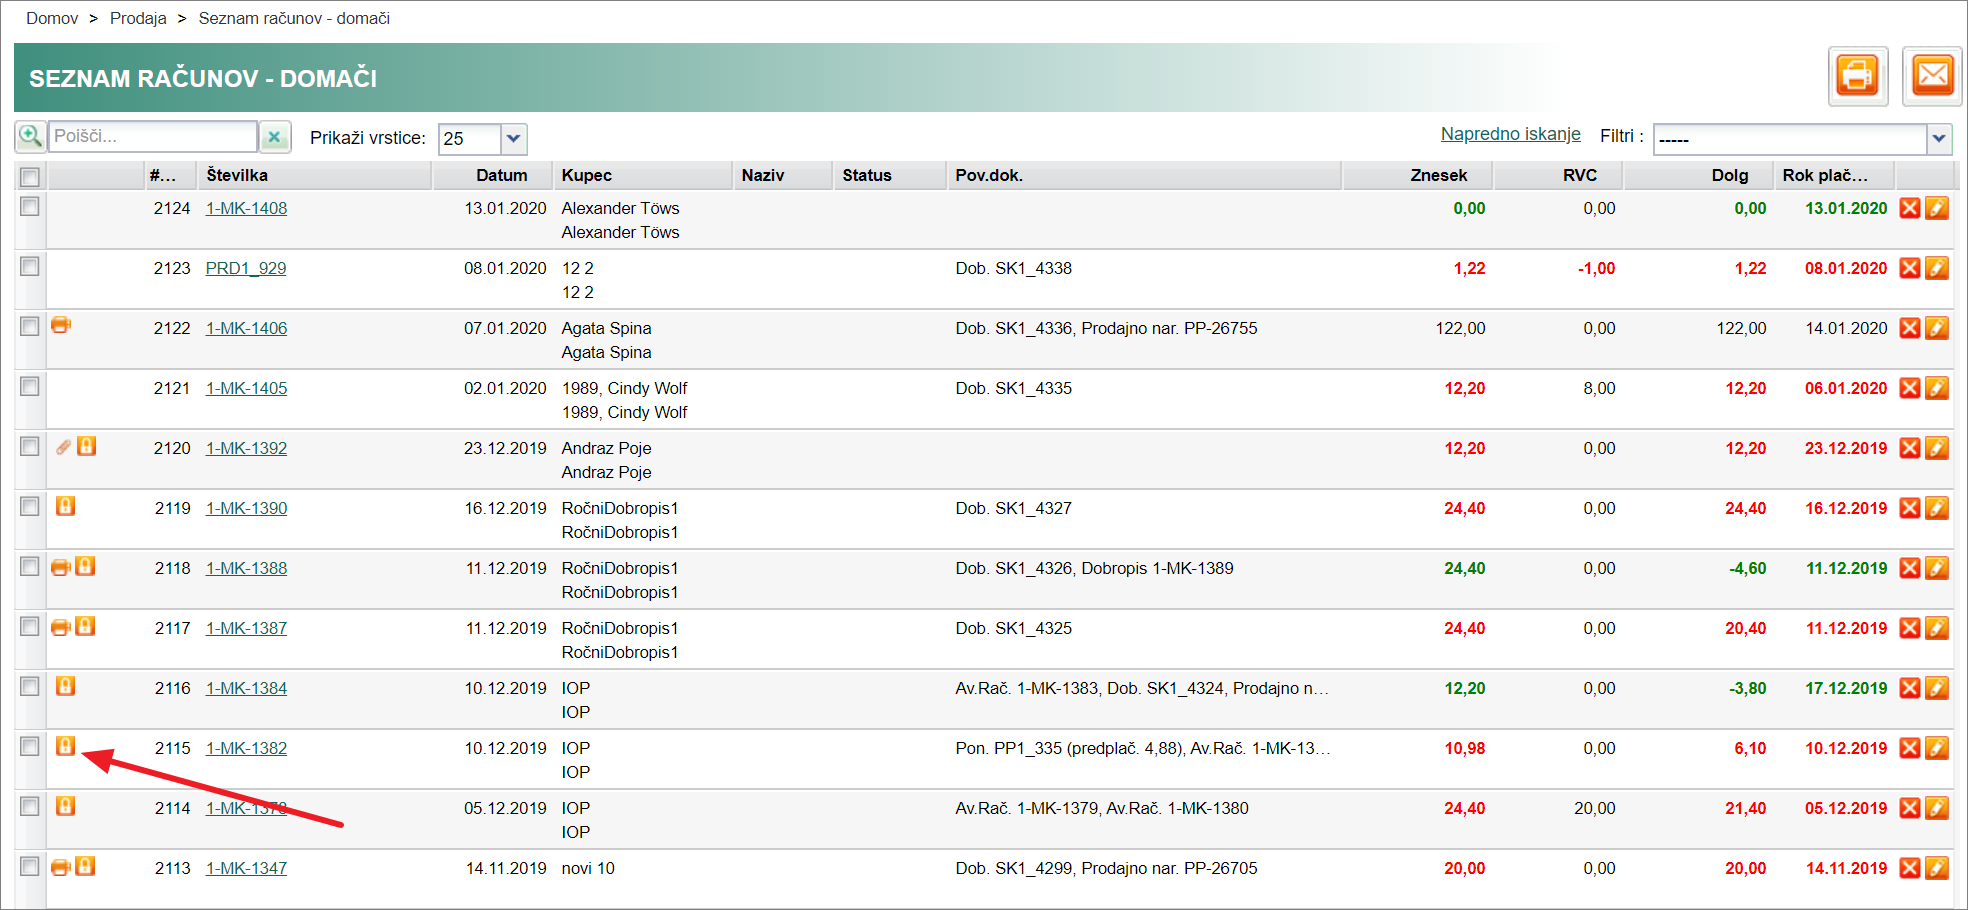Check the box for row 2122
This screenshot has height=910, width=1968.
tap(30, 326)
